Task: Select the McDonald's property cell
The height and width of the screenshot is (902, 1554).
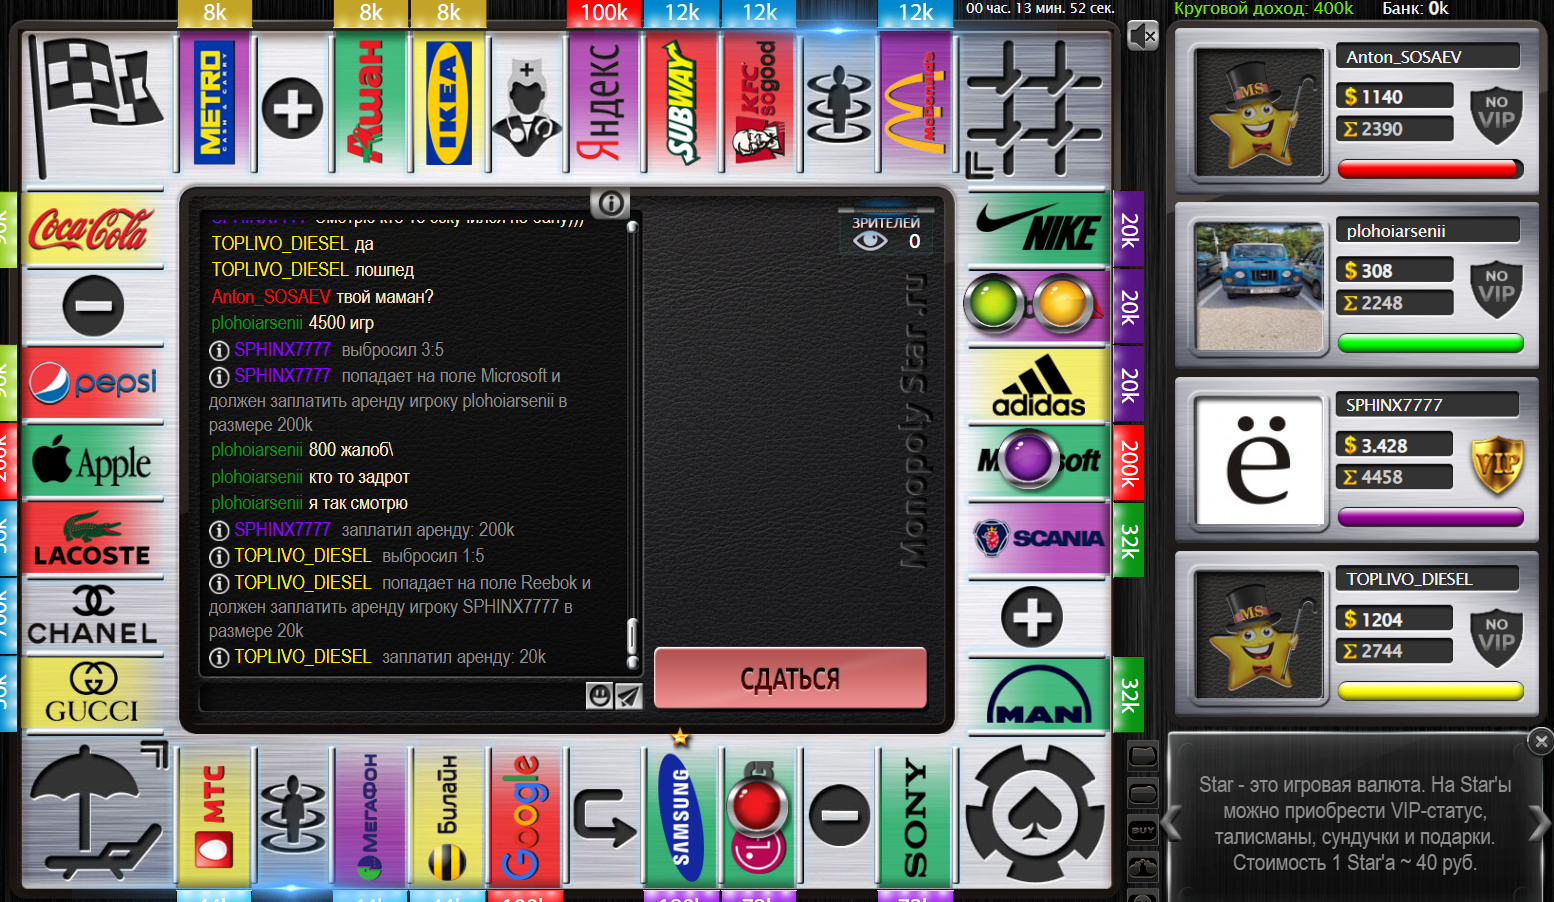Action: pos(916,103)
